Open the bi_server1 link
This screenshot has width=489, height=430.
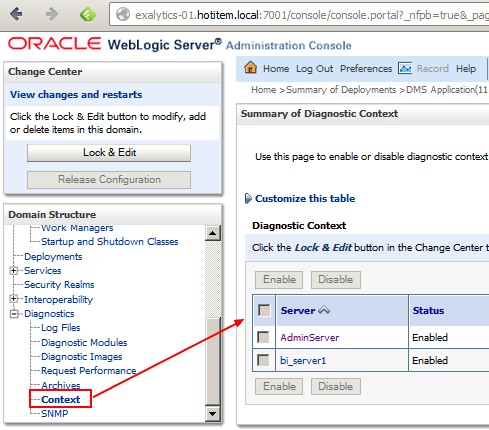[303, 360]
